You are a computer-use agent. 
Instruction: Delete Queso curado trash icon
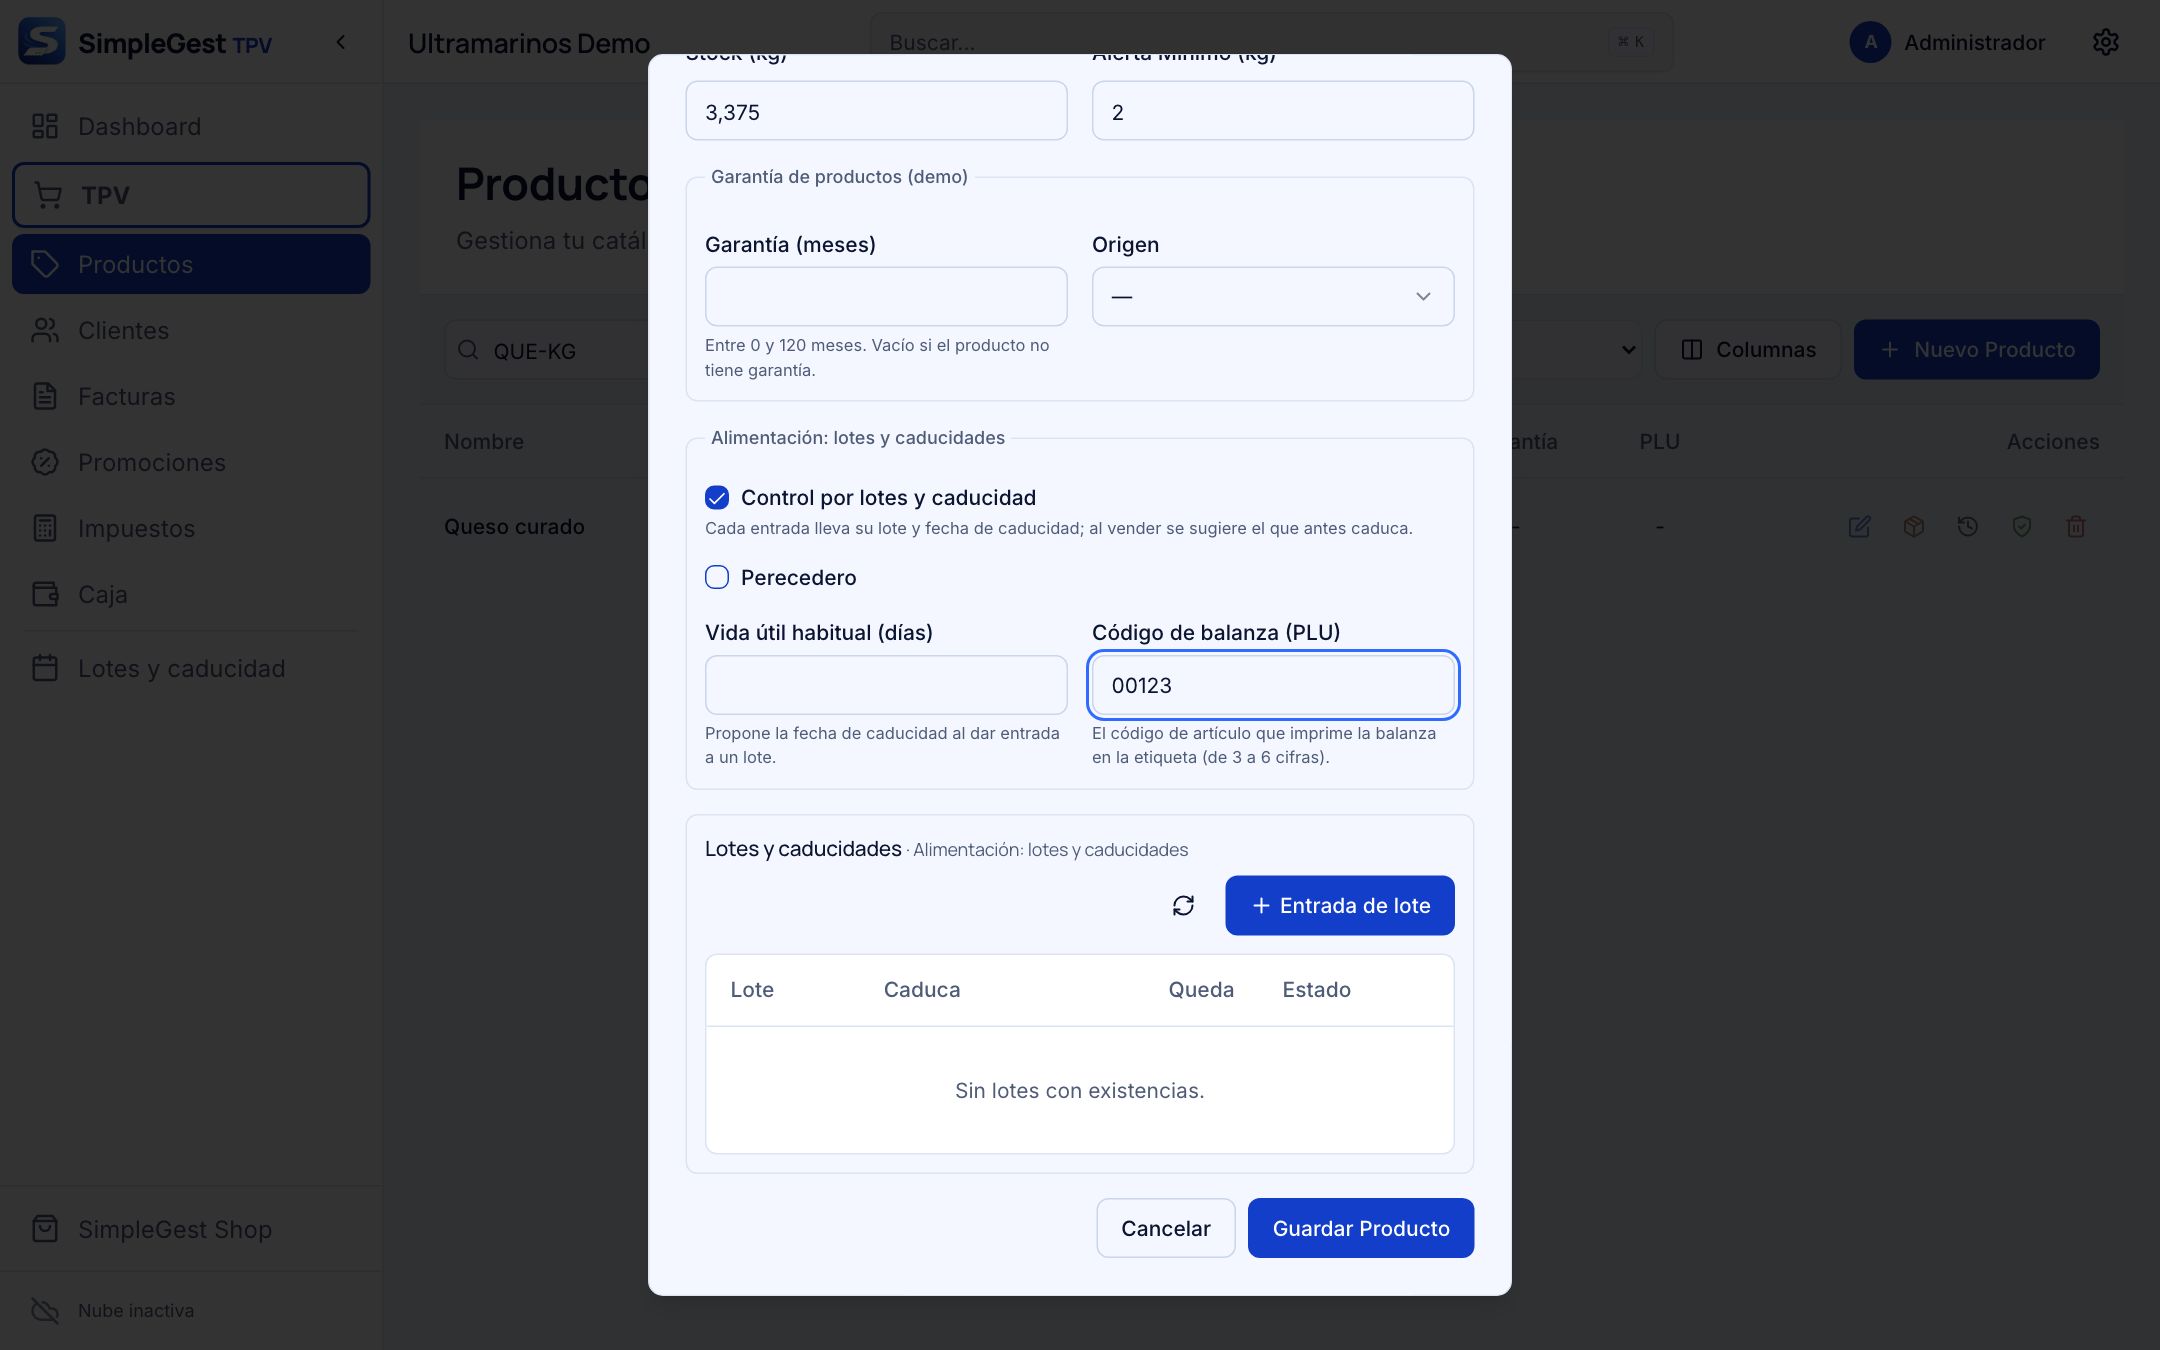pos(2076,527)
